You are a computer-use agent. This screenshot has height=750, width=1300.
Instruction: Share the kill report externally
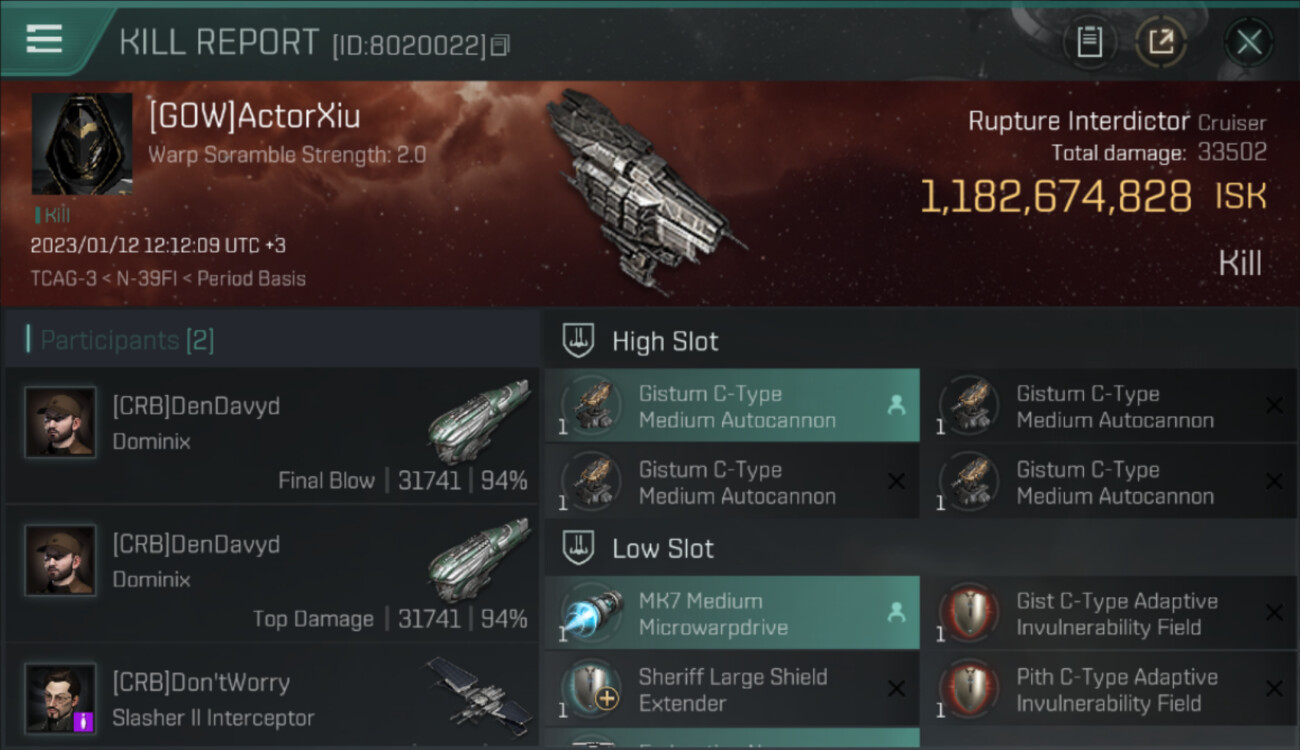click(1161, 42)
